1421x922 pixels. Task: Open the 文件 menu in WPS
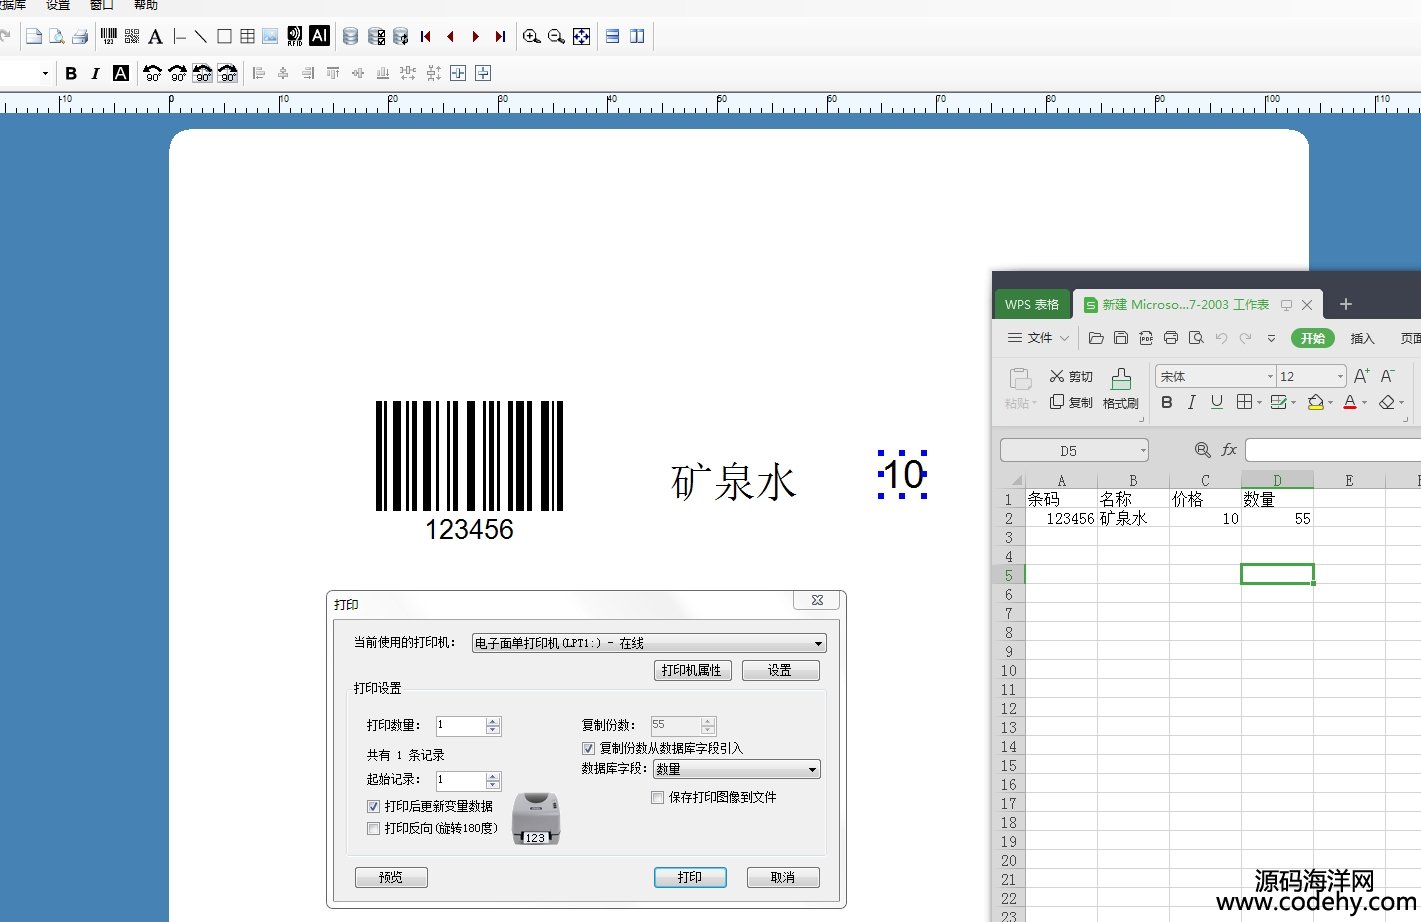point(1038,338)
